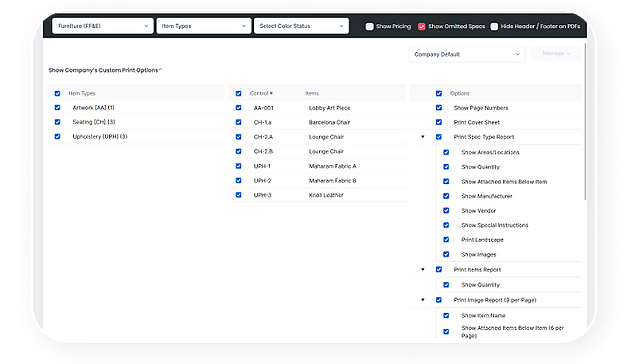Collapse Show Company's Custom Print Options
The height and width of the screenshot is (364, 639).
(x=105, y=70)
